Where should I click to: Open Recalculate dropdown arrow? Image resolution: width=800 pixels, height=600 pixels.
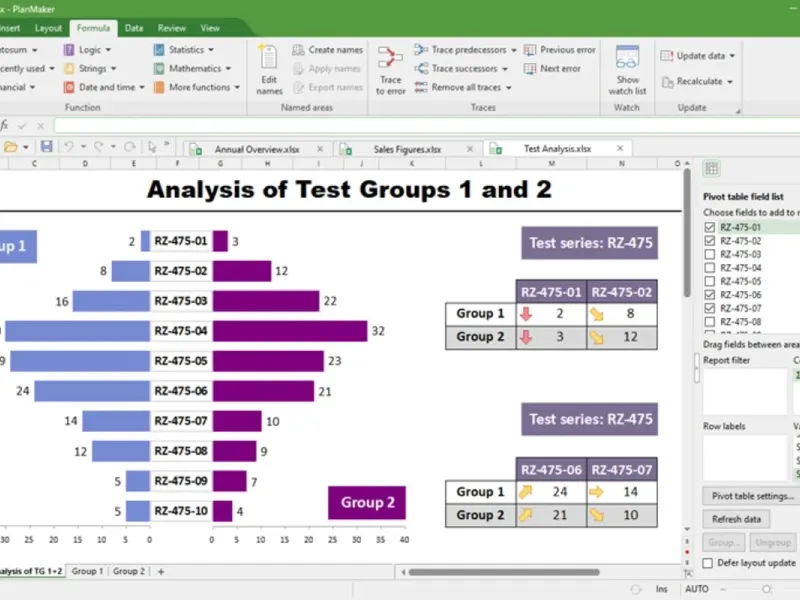(x=730, y=82)
